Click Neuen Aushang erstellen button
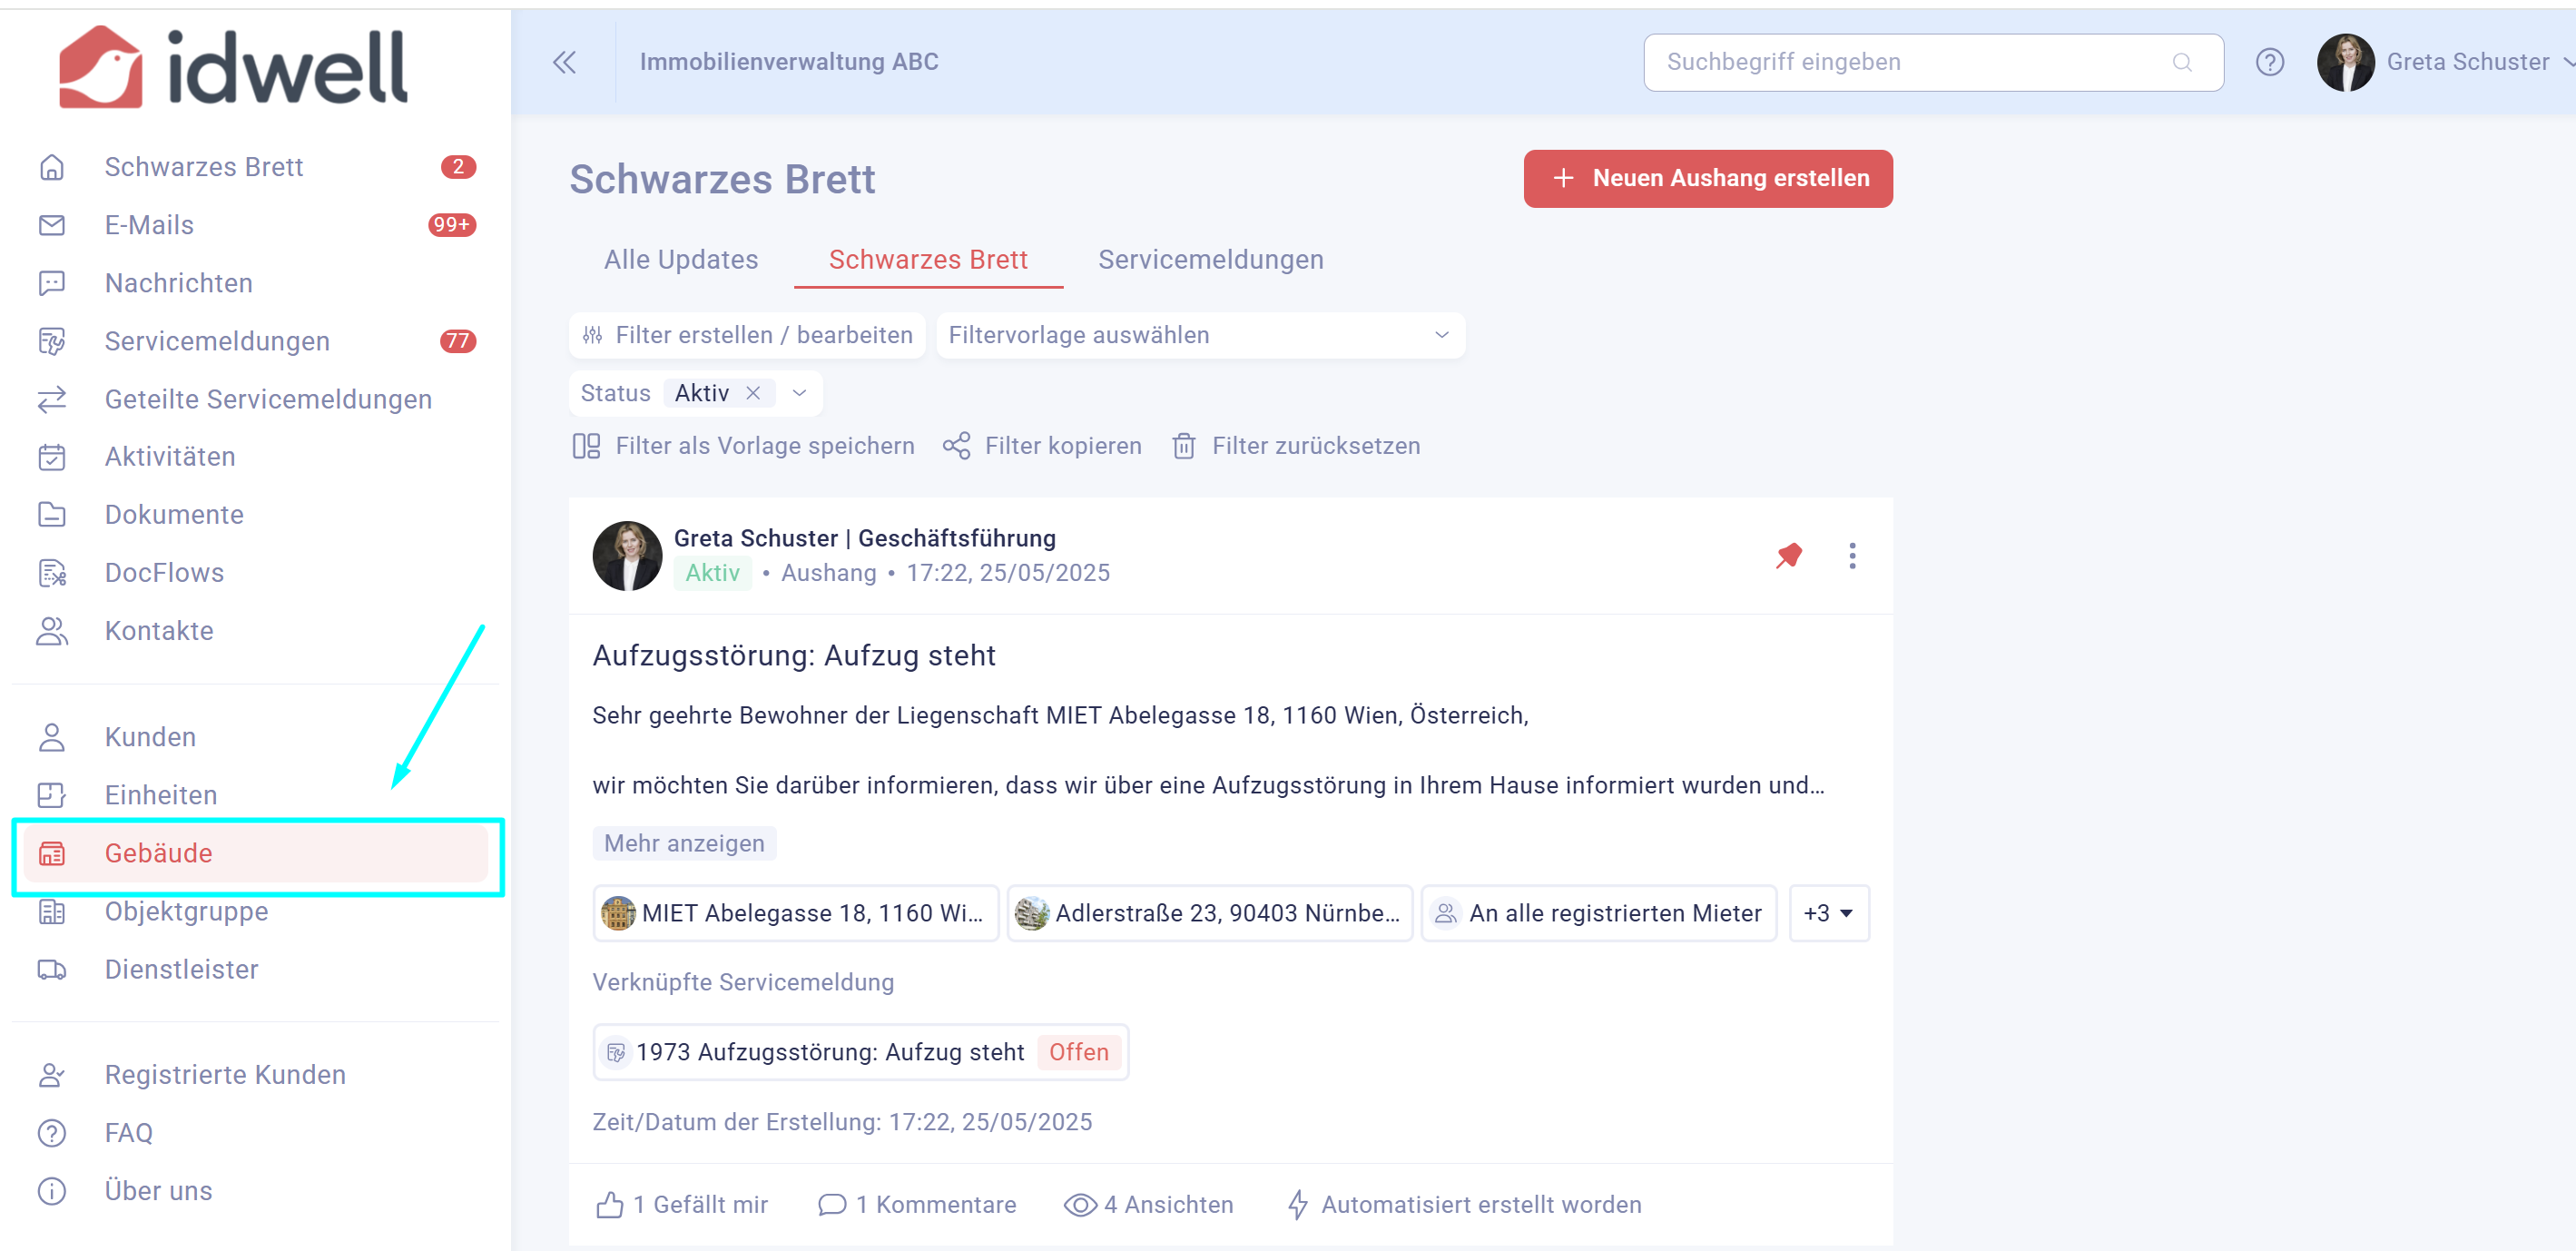Image resolution: width=2576 pixels, height=1251 pixels. pos(1707,178)
